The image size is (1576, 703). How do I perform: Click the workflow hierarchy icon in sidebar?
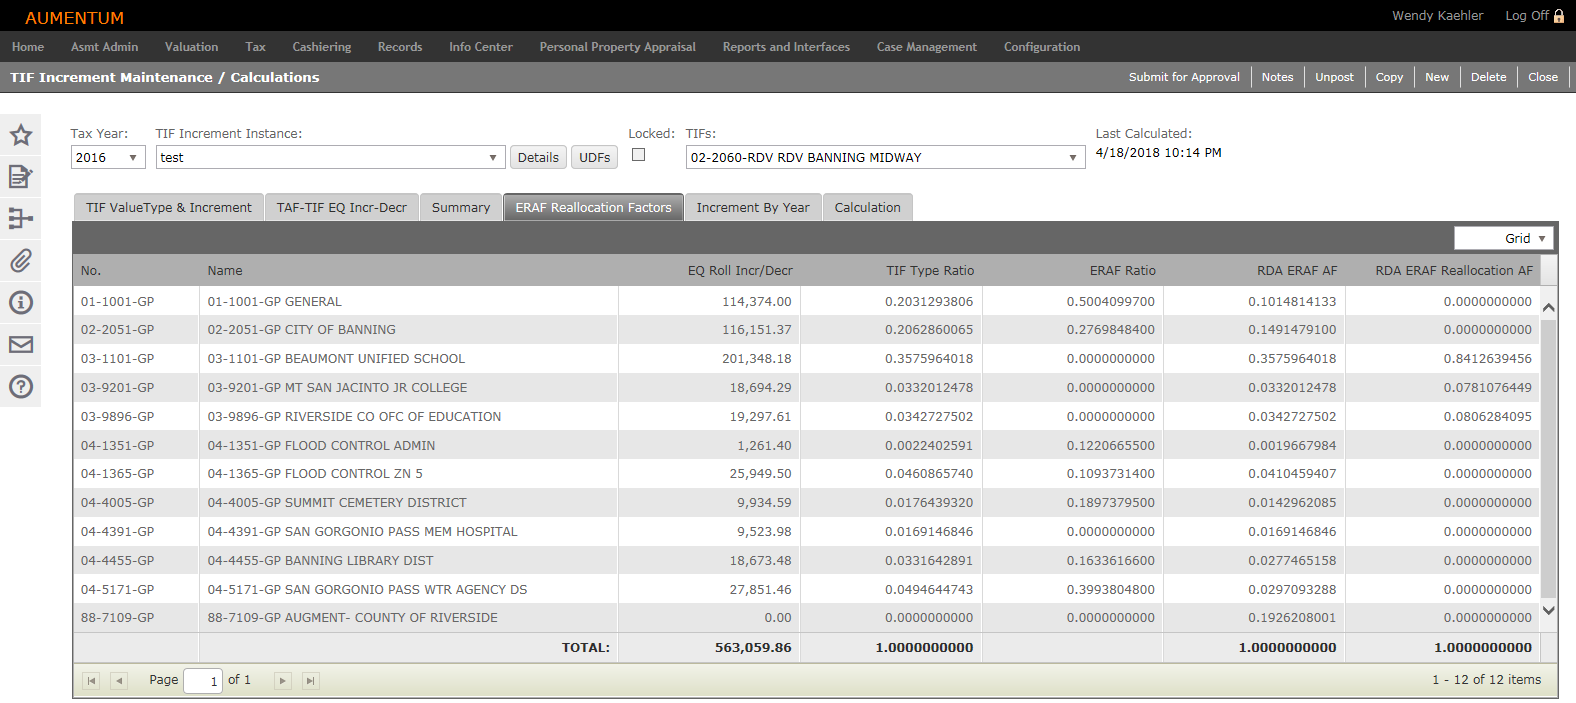21,219
